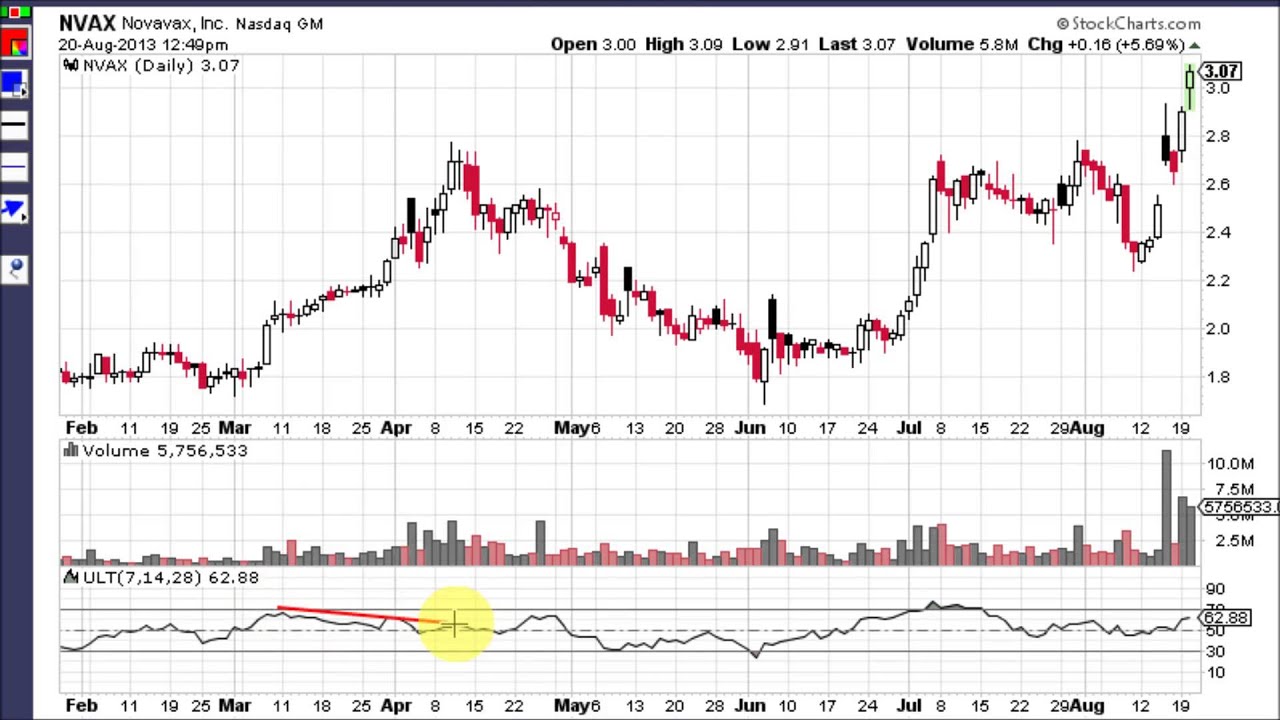Click the "NVAX (Daily) 3.07" legend text
The image size is (1280, 720).
[x=161, y=65]
